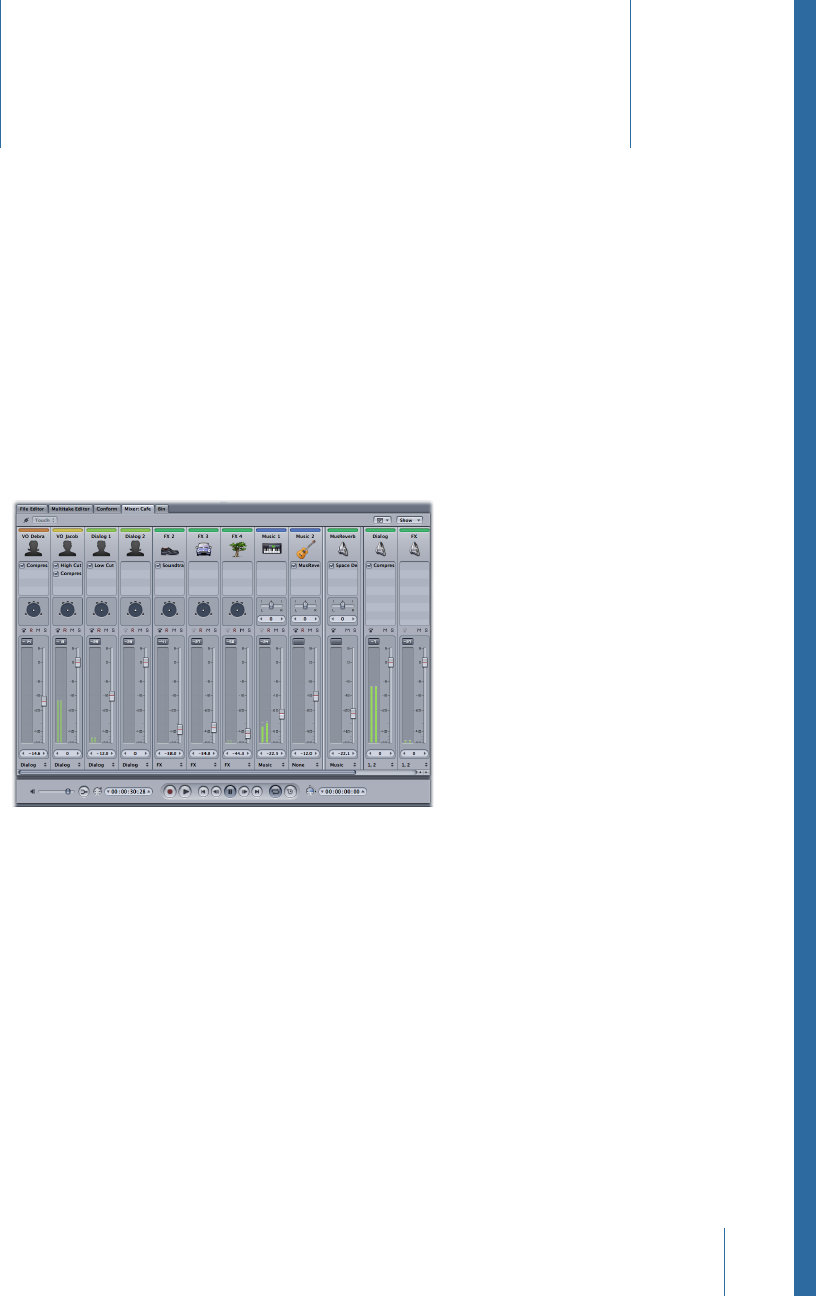Image resolution: width=816 pixels, height=1296 pixels.
Task: Toggle the Soundtrack effect checkbox on FX 2
Action: coord(158,565)
